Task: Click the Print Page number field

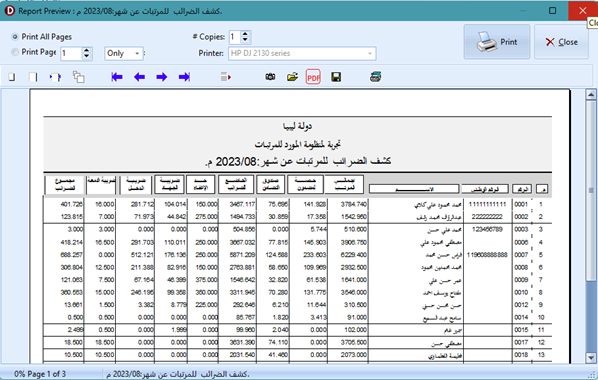Action: [x=71, y=53]
